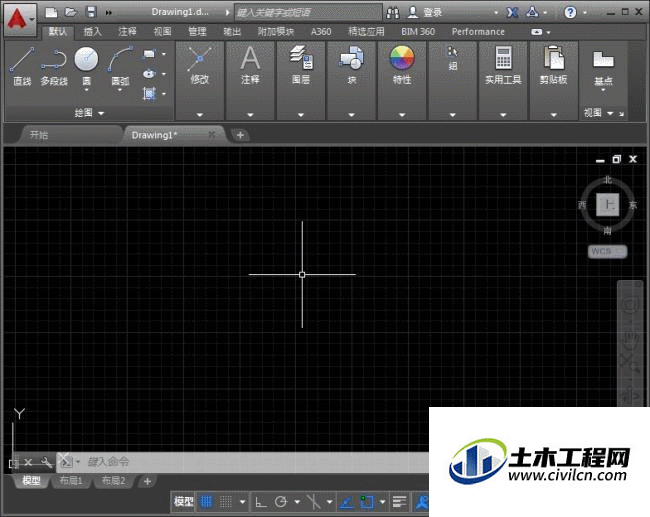
Task: Open the Performance ribbon tab
Action: [x=478, y=32]
